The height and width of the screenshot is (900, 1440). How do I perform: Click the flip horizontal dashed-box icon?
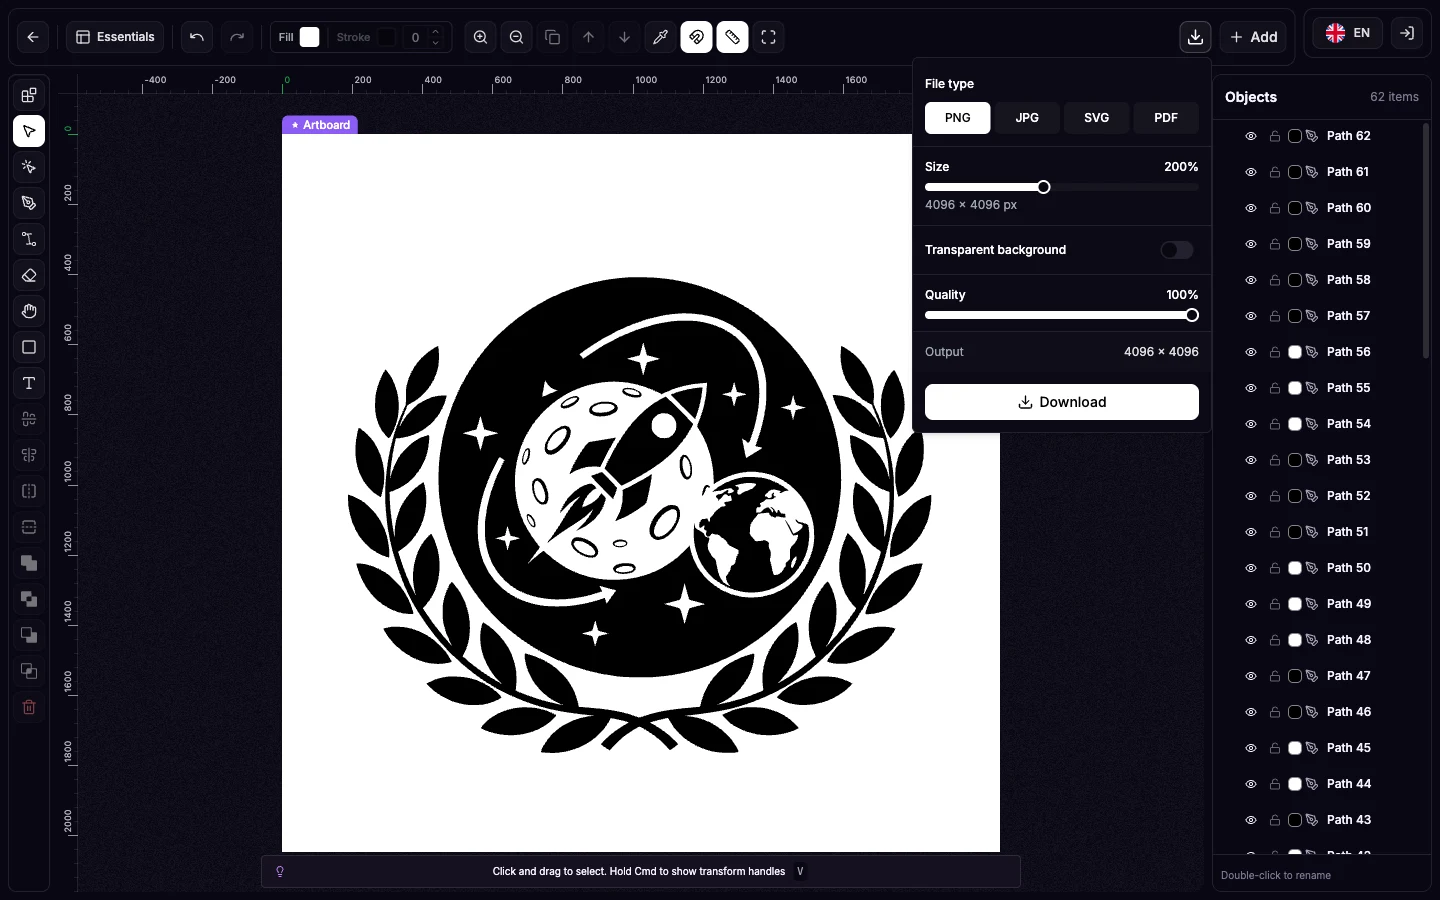point(29,491)
